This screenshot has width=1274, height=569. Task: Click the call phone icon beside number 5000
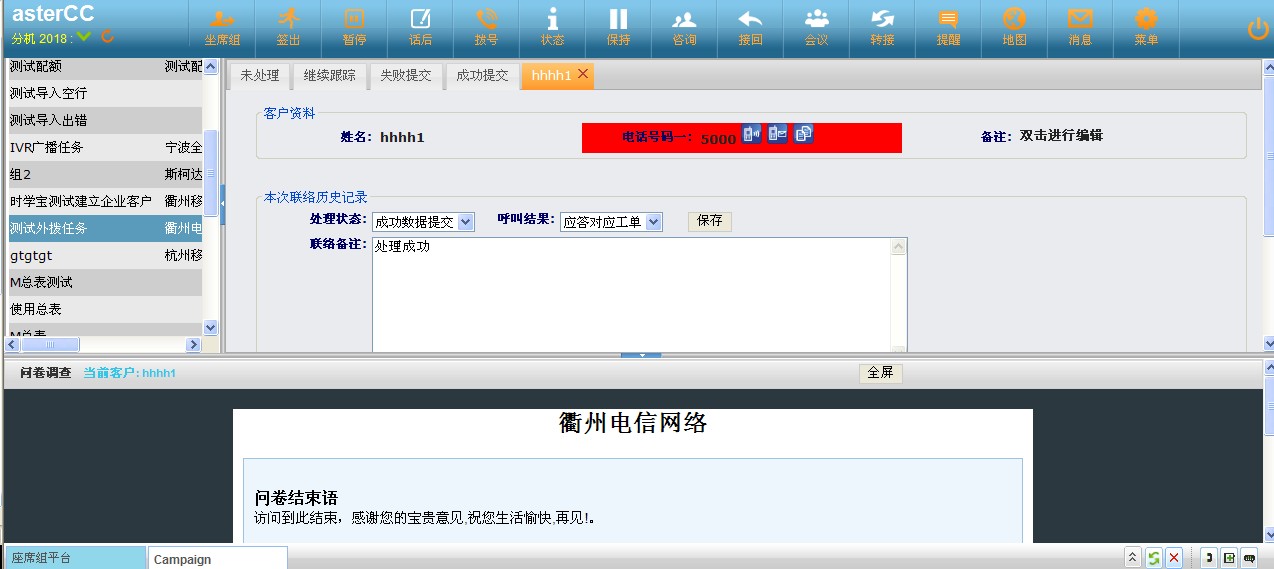(x=751, y=134)
